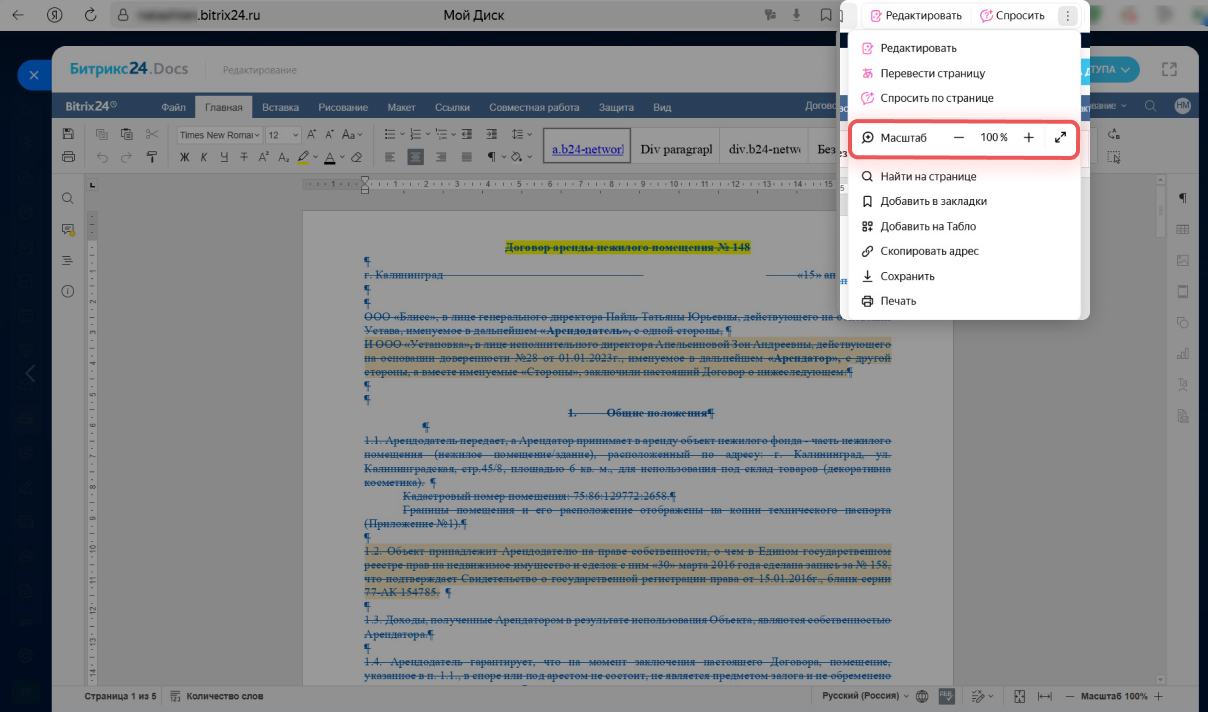Click the fullscreen arrows in Масштаб row

[1061, 137]
